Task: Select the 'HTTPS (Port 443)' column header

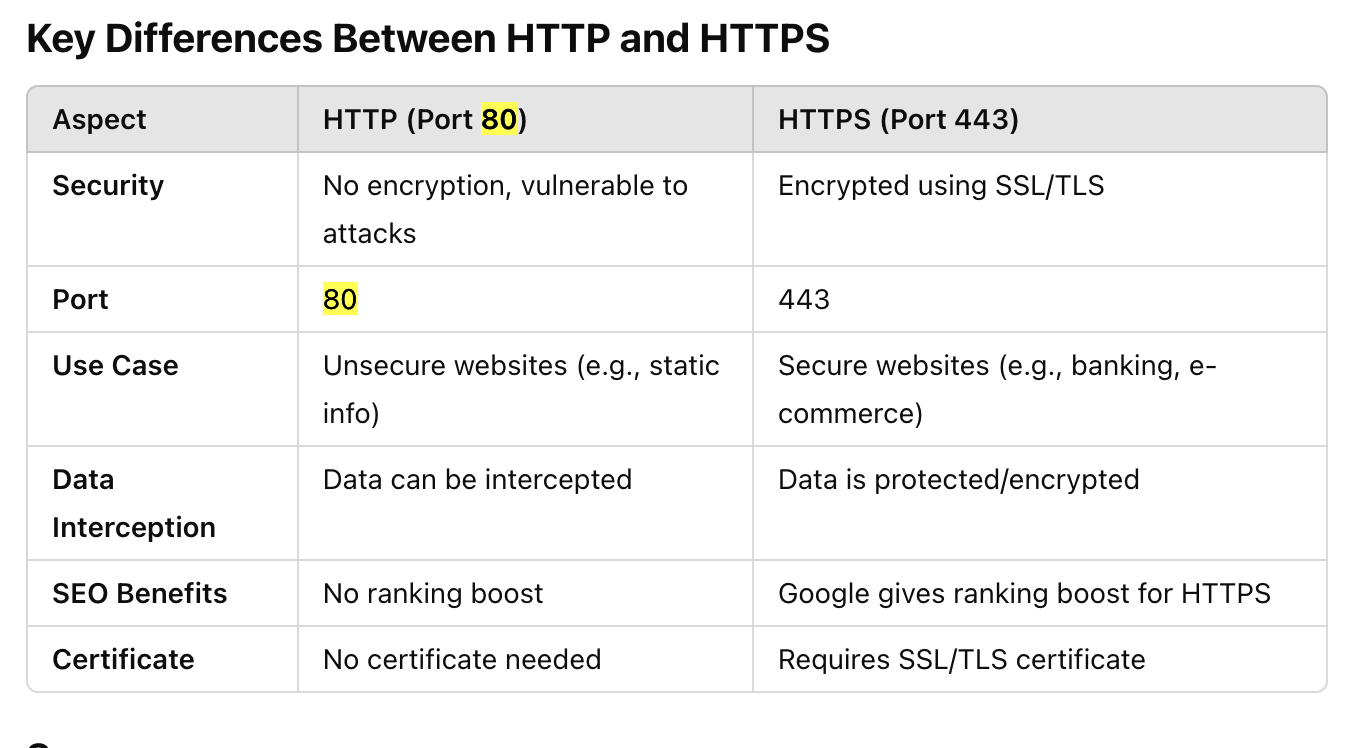Action: (x=898, y=120)
